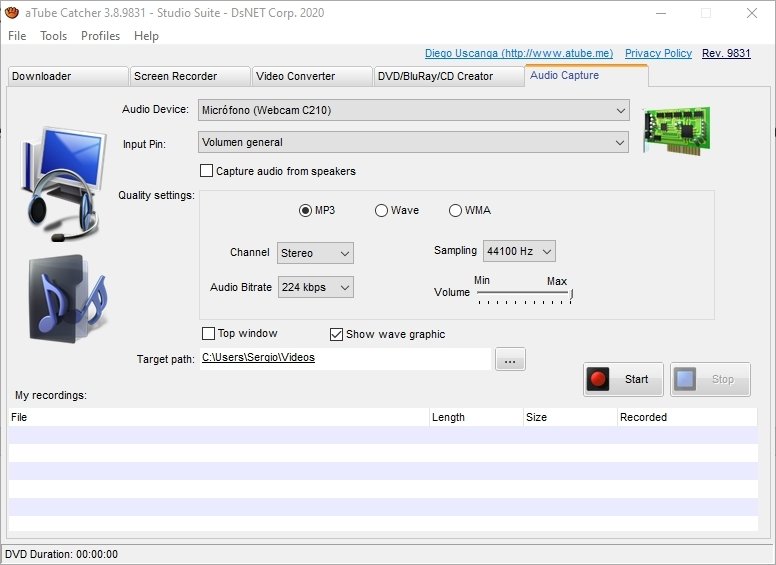This screenshot has height=565, width=776.
Task: Switch to the Video Converter tab
Action: tap(312, 76)
